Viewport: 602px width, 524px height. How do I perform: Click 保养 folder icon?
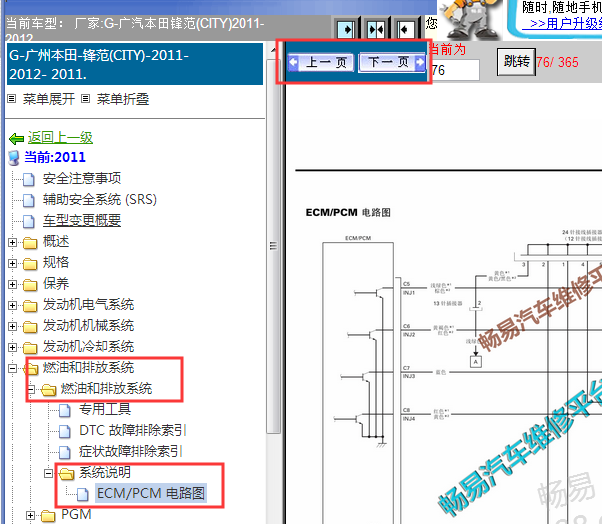[x=30, y=284]
